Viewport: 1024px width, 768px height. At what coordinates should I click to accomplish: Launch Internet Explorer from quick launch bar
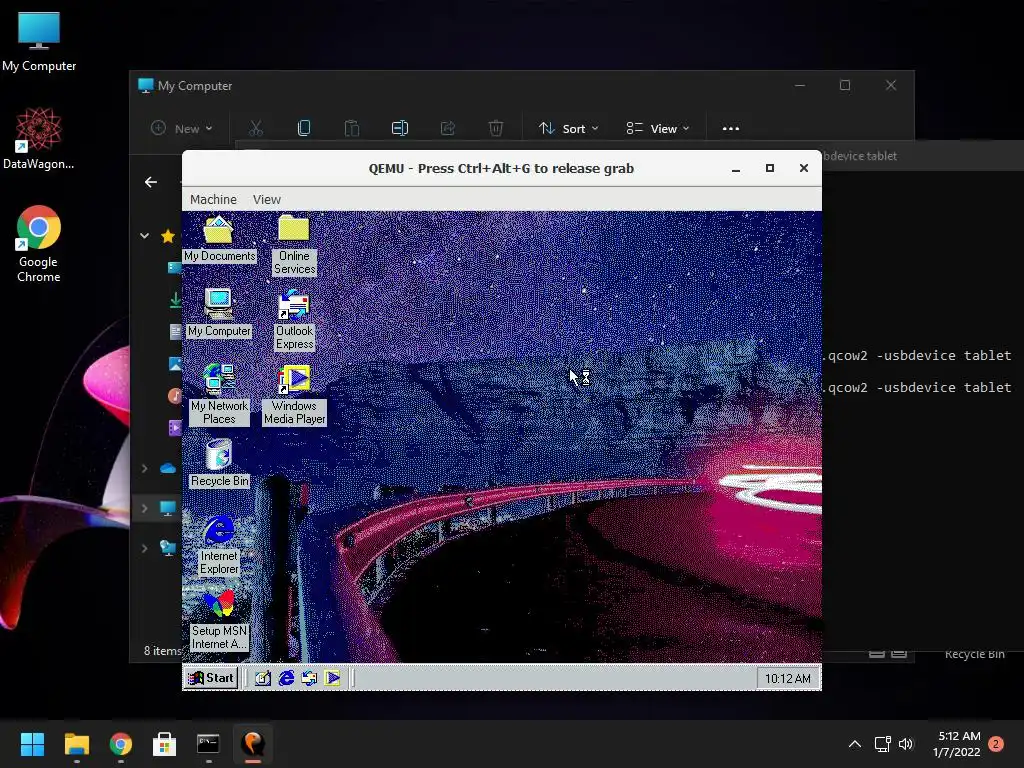[286, 678]
